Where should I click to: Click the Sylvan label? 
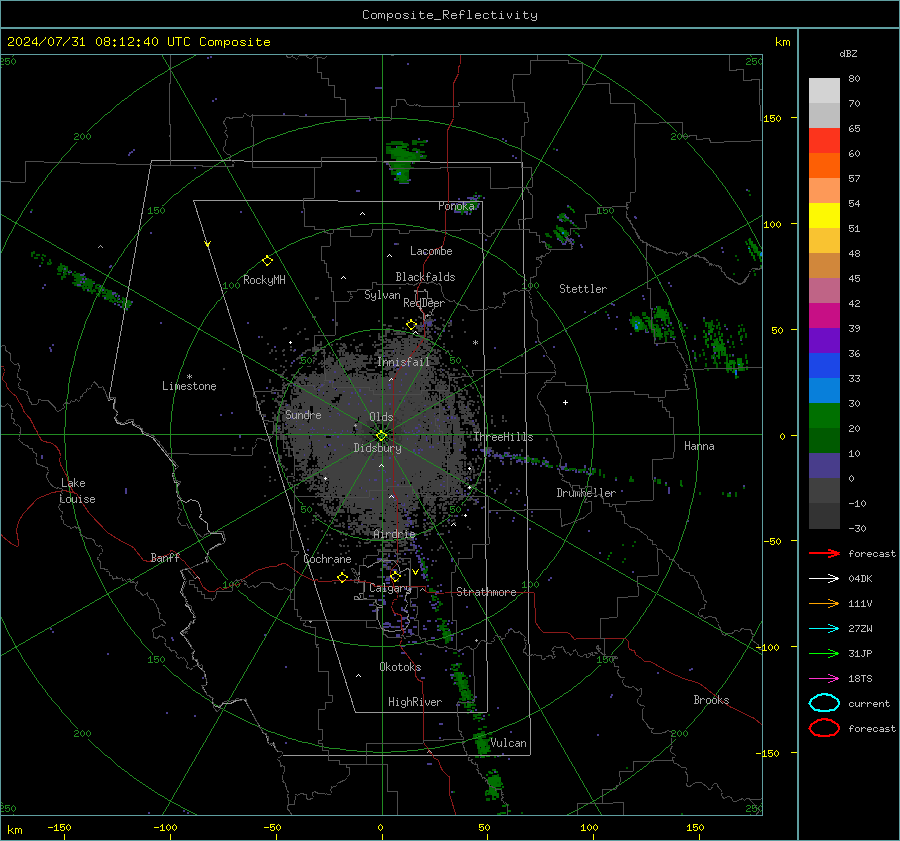(382, 295)
